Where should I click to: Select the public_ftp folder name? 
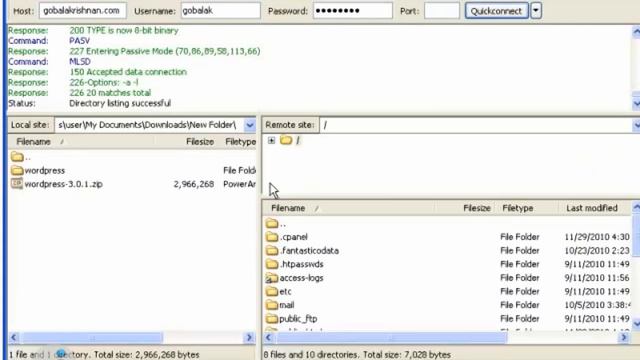(298, 319)
